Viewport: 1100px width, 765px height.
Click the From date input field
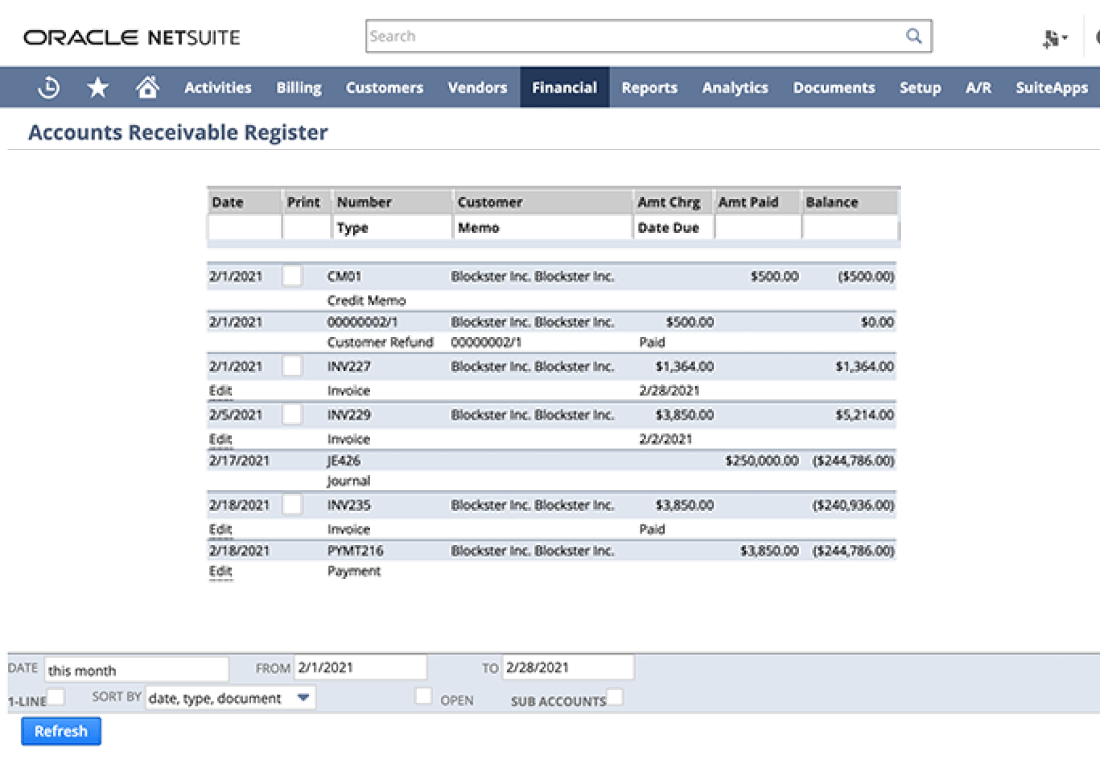[360, 667]
